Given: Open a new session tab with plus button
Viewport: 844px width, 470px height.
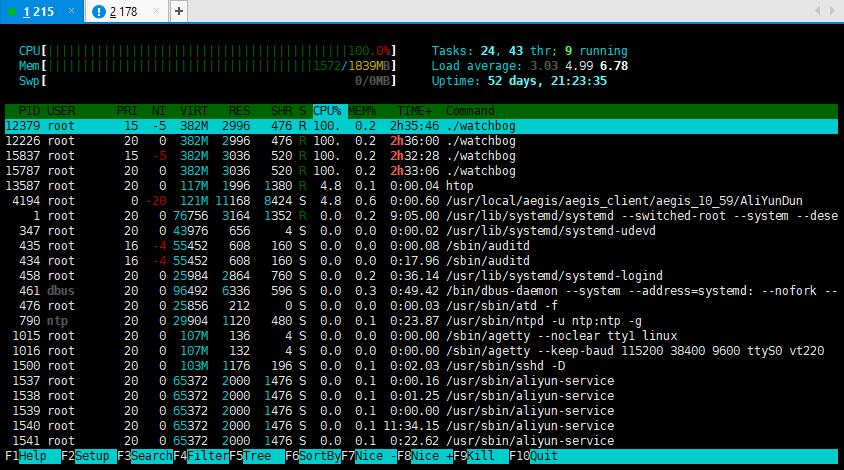Looking at the screenshot, I should click(x=179, y=11).
